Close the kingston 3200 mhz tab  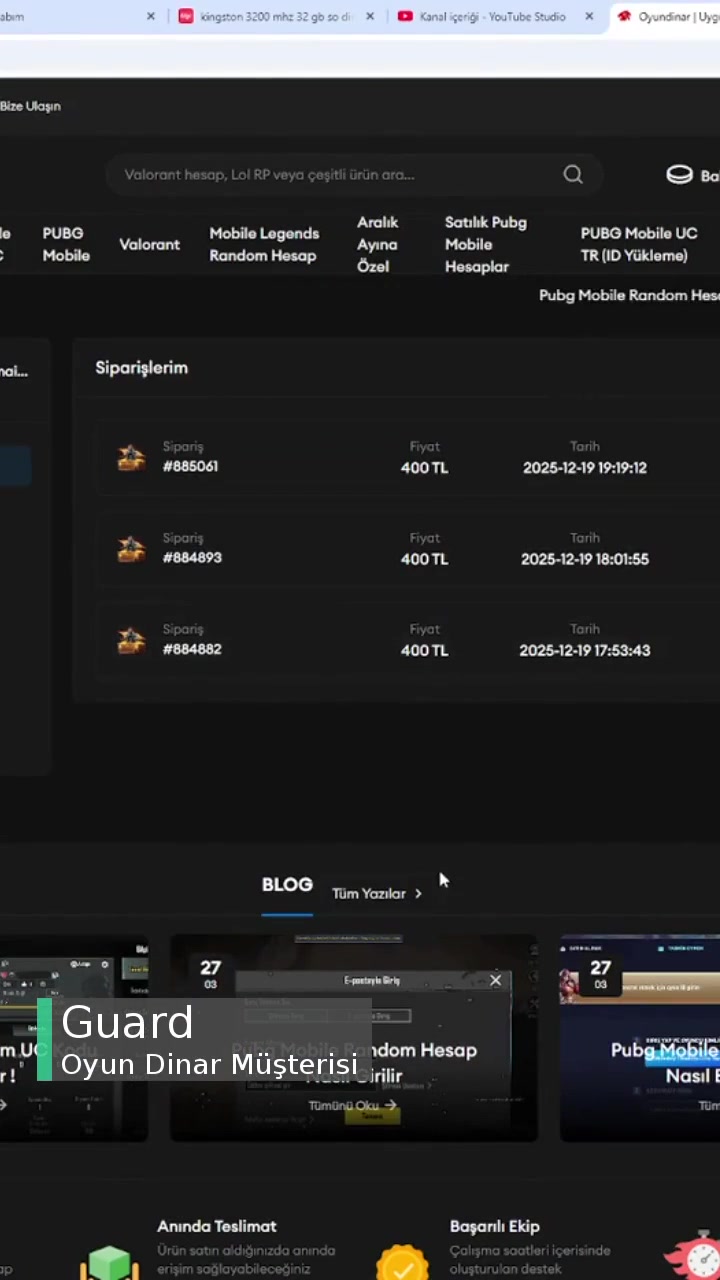coord(371,16)
